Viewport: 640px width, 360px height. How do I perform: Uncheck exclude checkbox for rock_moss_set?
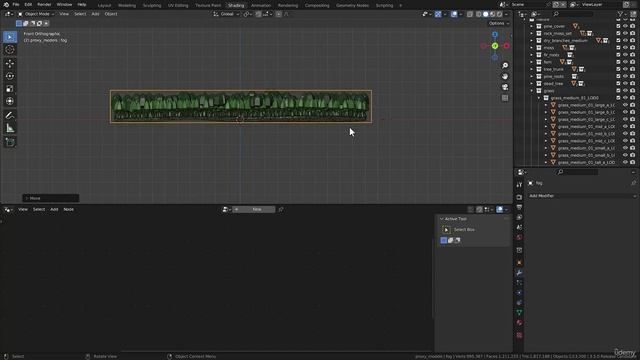click(618, 33)
